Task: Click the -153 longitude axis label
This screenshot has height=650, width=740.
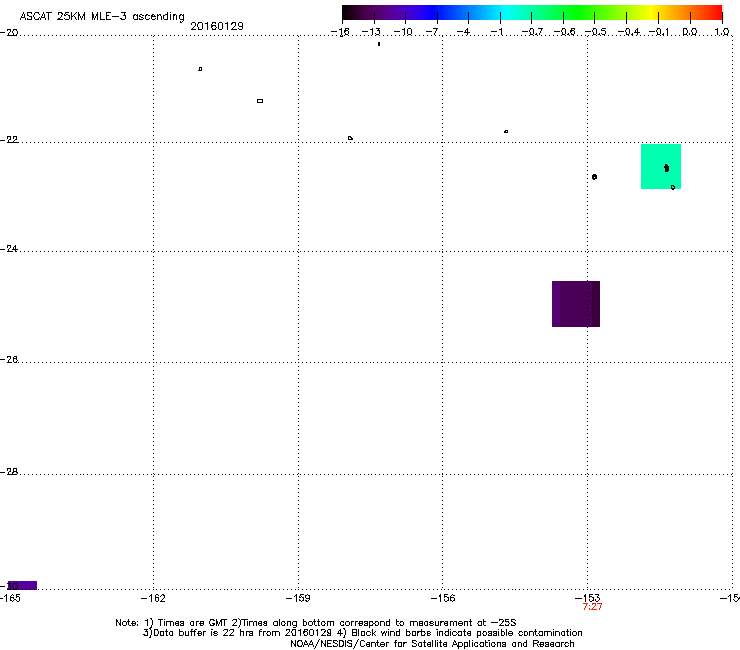Action: point(588,598)
